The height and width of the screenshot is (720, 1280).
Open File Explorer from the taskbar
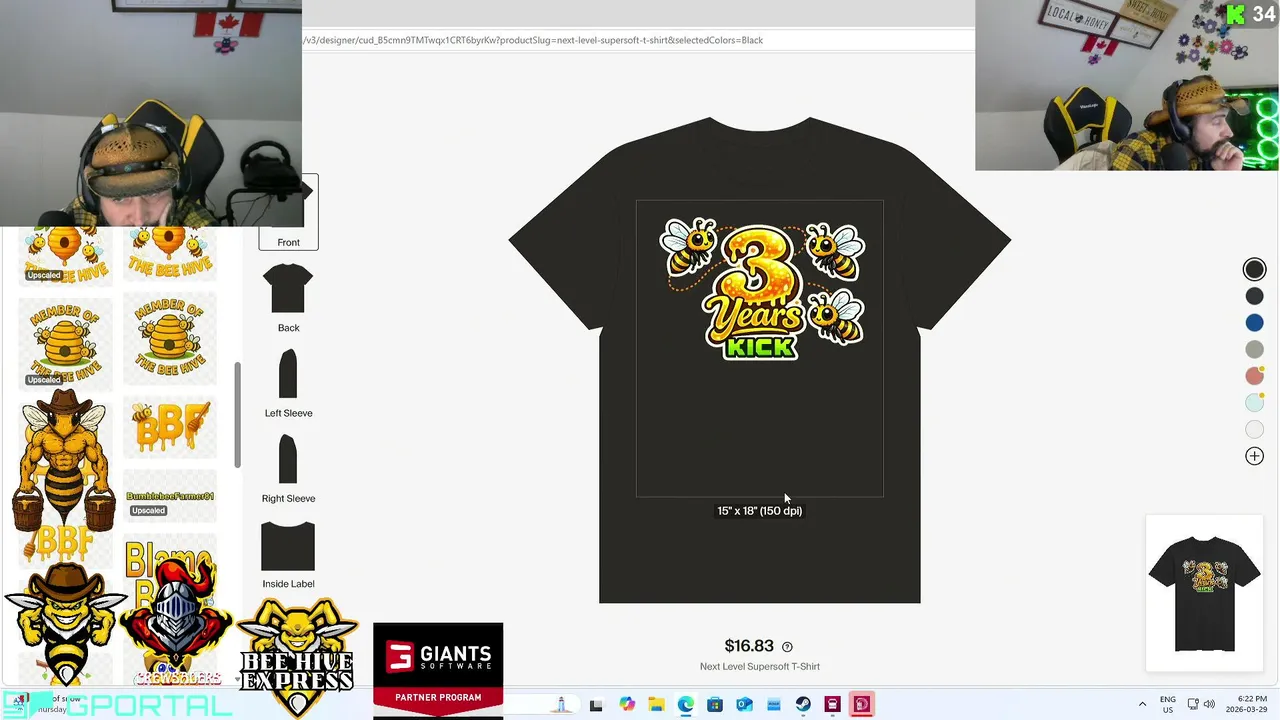point(656,705)
